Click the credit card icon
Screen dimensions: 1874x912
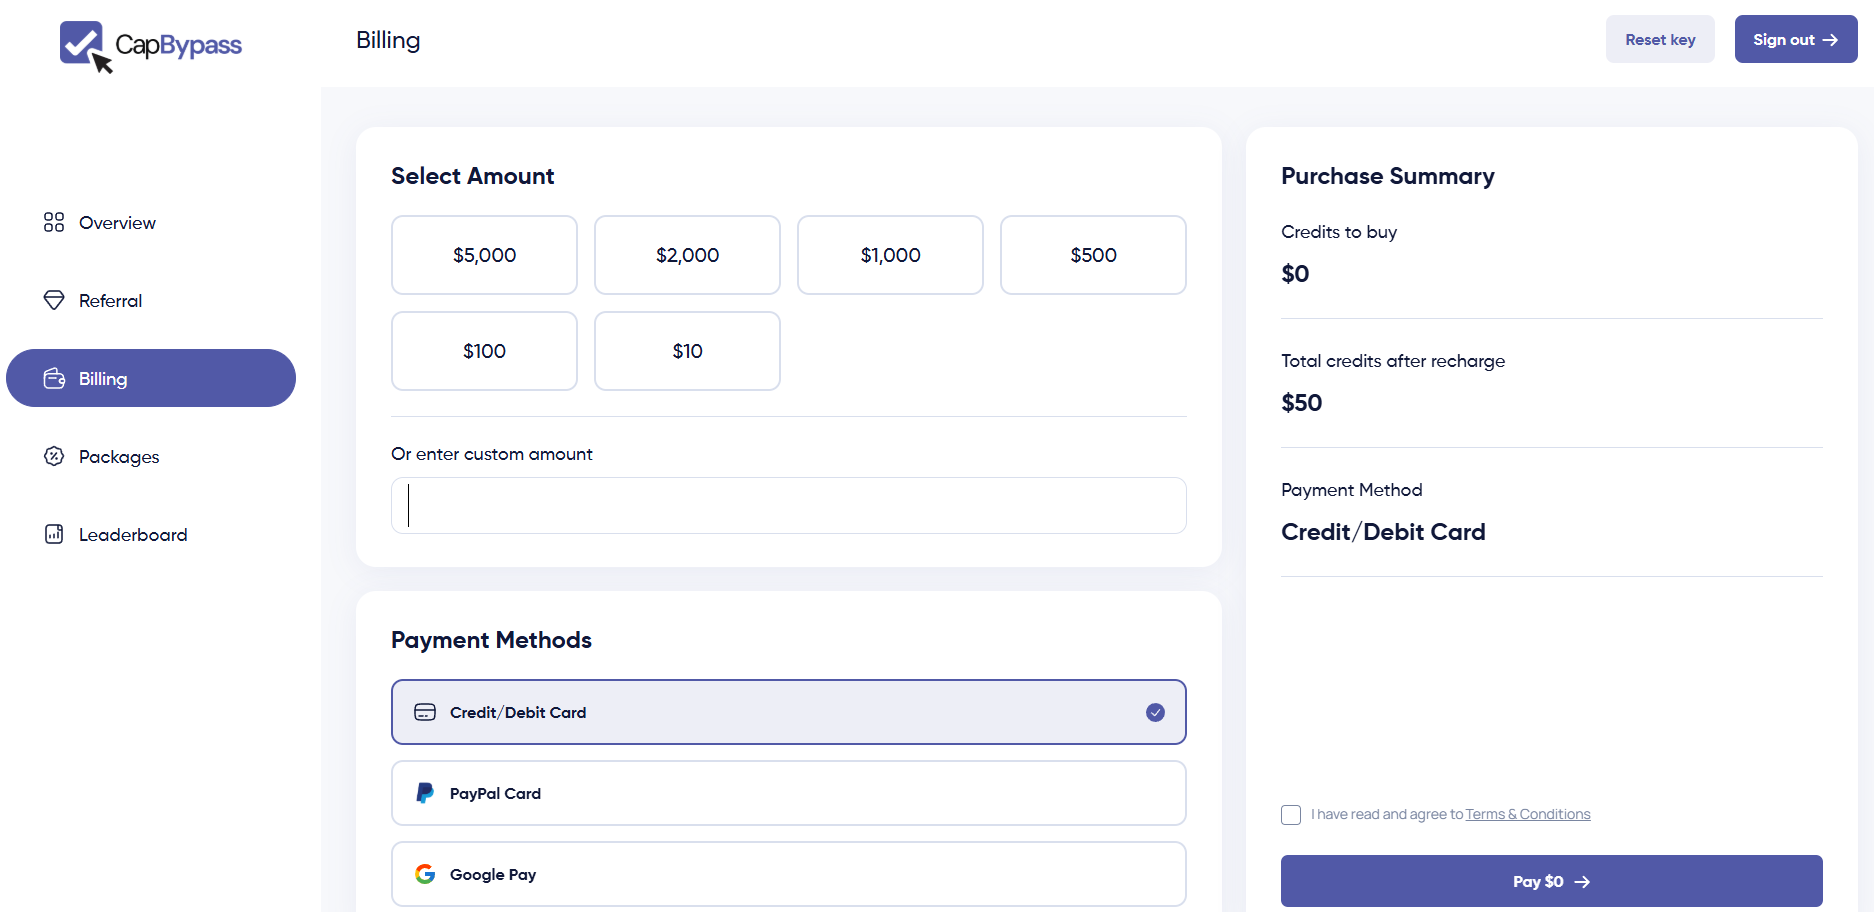425,712
